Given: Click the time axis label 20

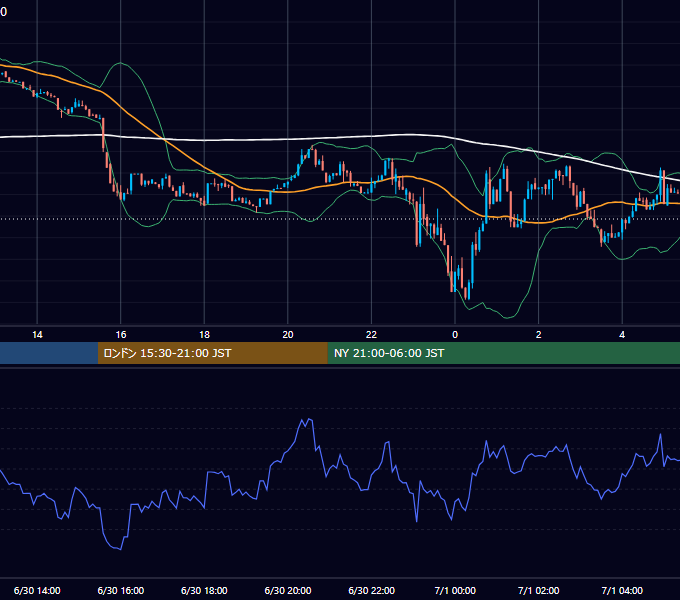Looking at the screenshot, I should (x=288, y=335).
